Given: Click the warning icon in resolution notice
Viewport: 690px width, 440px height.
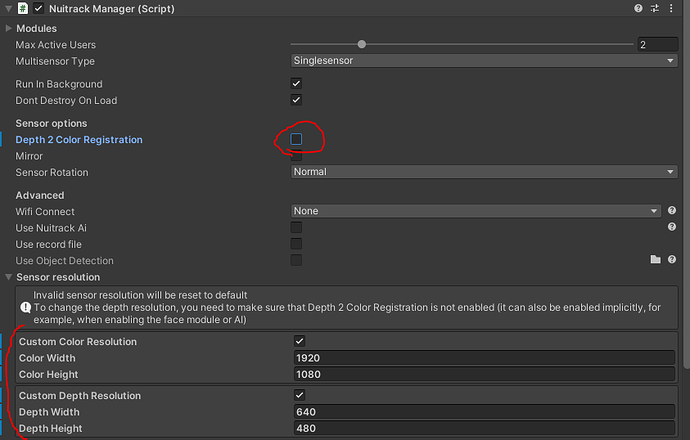Looking at the screenshot, I should click(26, 307).
